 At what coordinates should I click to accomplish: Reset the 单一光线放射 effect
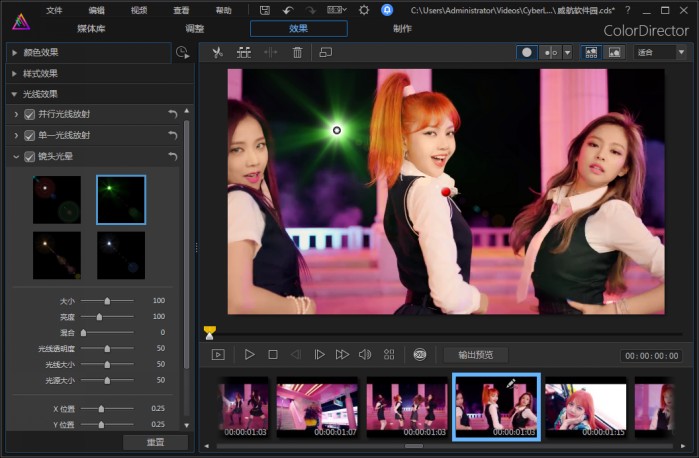pos(173,135)
